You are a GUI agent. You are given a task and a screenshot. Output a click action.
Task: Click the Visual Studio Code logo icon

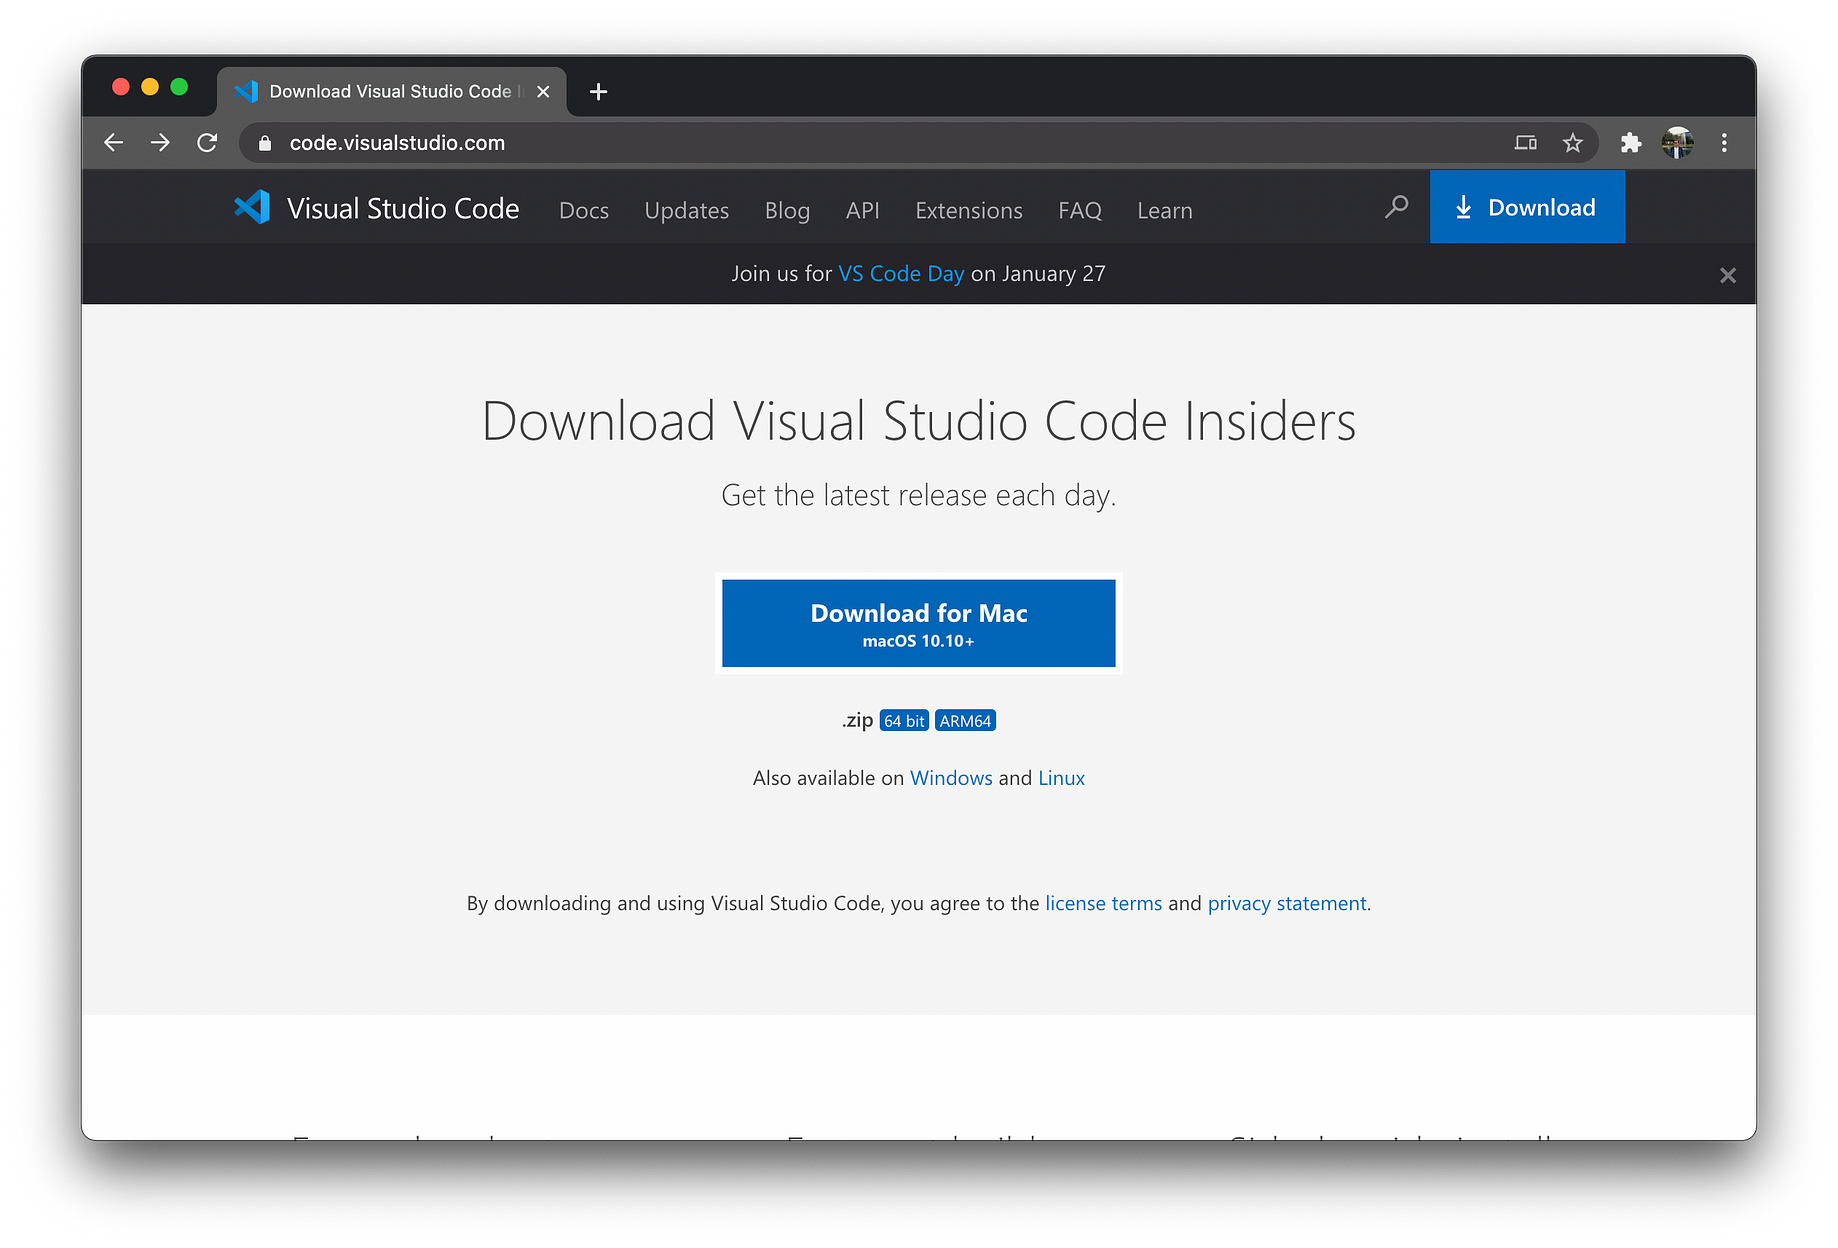tap(252, 207)
